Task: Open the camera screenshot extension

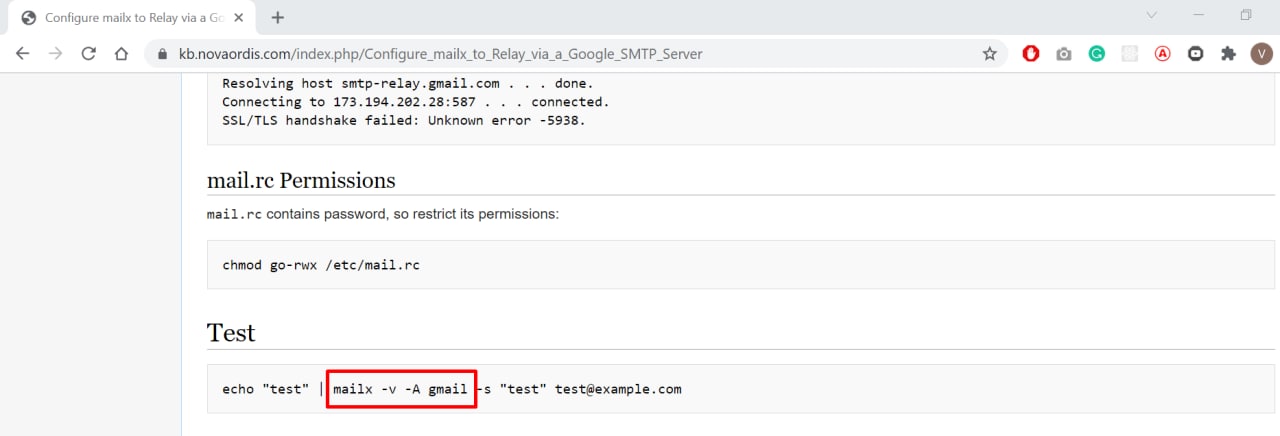Action: 1064,54
